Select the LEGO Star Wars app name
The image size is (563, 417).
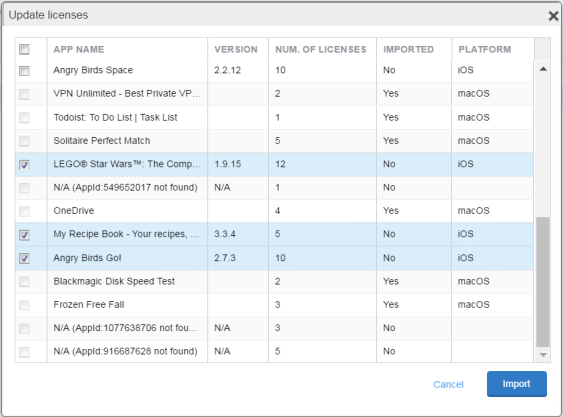pyautogui.click(x=127, y=164)
